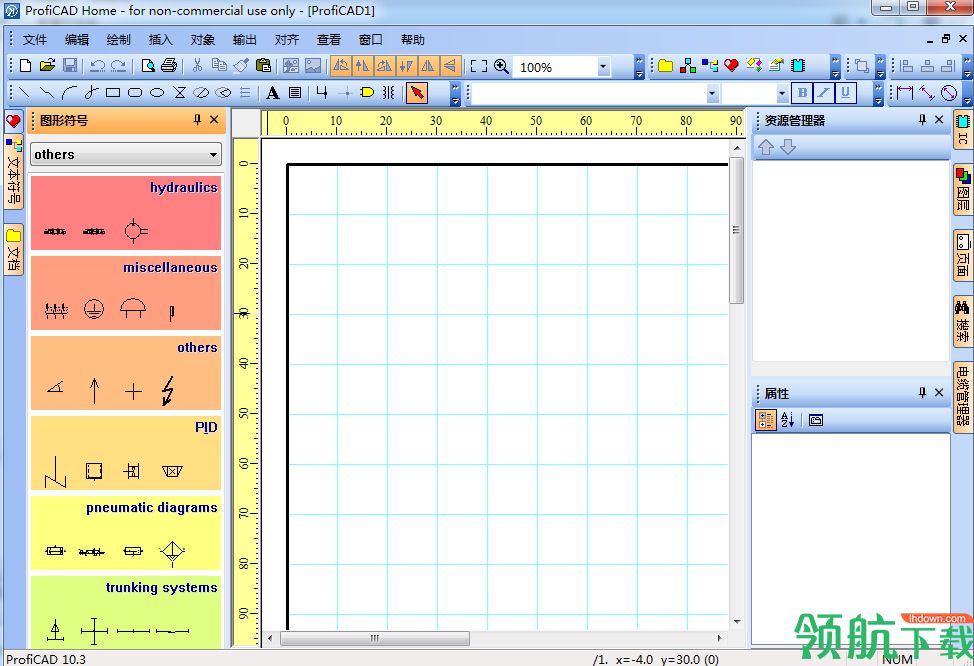Select the yellow logic gate tool
This screenshot has height=666, width=974.
click(367, 93)
